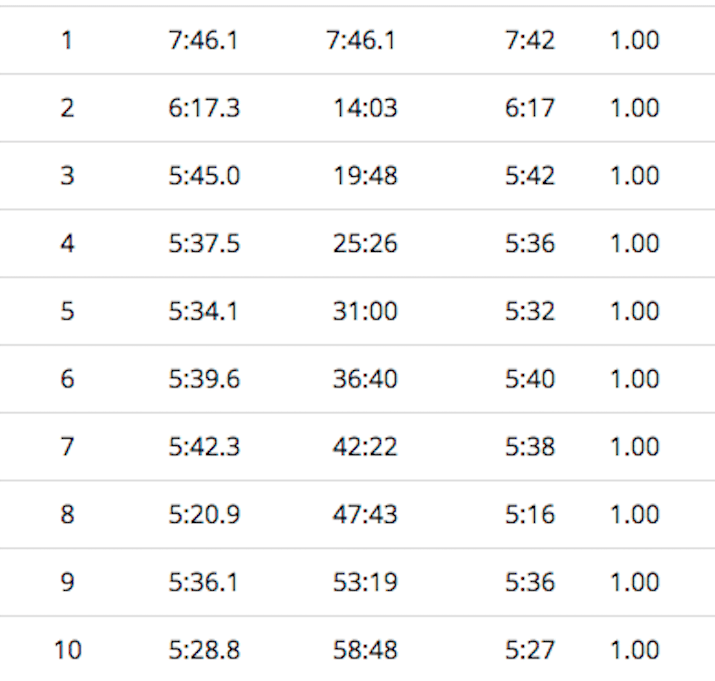Select the 5:27 pace value
This screenshot has width=715, height=681.
pyautogui.click(x=530, y=651)
